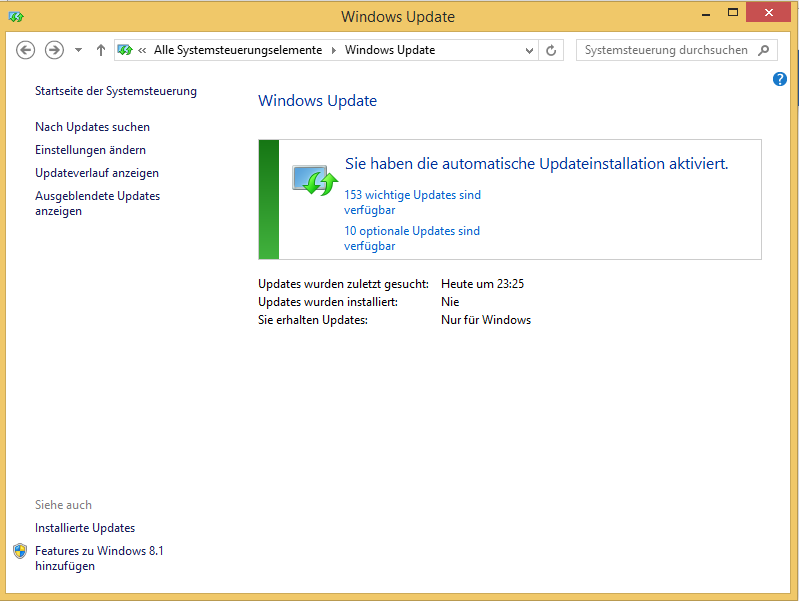The image size is (799, 601).
Task: Go back with the back arrow button
Action: pyautogui.click(x=25, y=50)
